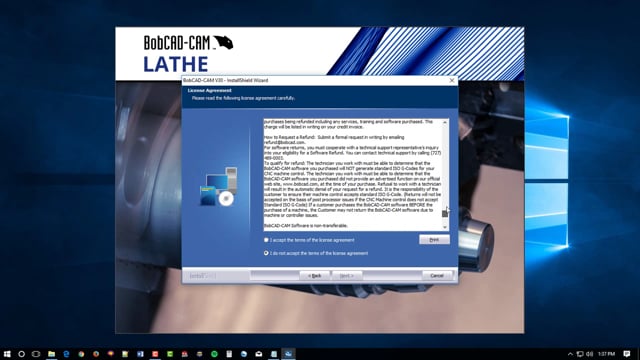The height and width of the screenshot is (360, 640).
Task: Go to previous step with Back button
Action: coord(314,276)
